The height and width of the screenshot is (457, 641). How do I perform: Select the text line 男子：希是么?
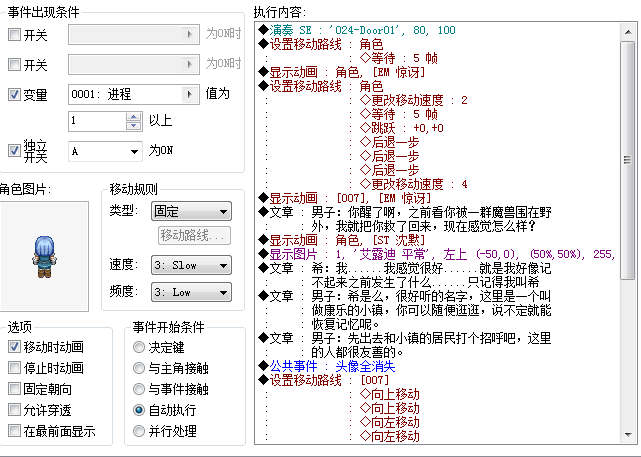pyautogui.click(x=405, y=296)
